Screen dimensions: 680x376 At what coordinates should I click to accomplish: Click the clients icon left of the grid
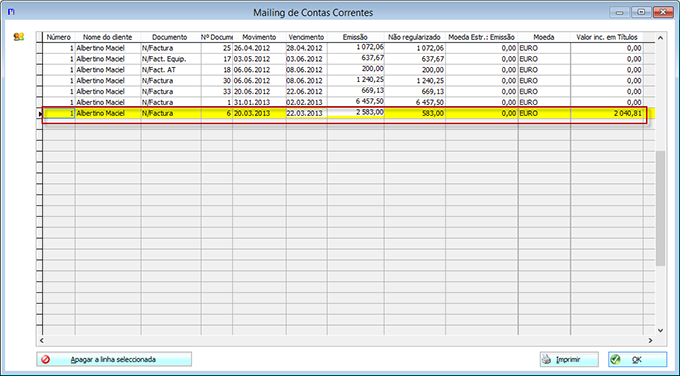[x=19, y=37]
